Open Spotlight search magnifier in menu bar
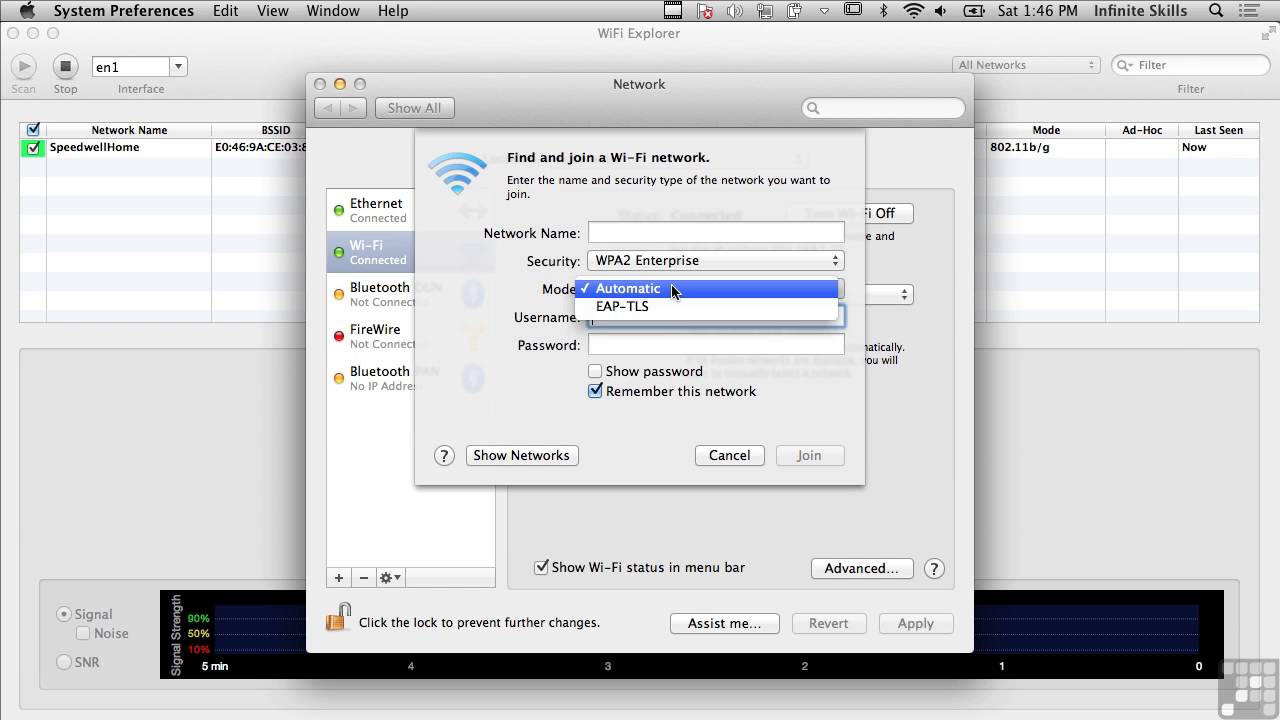The image size is (1280, 720). (1216, 11)
